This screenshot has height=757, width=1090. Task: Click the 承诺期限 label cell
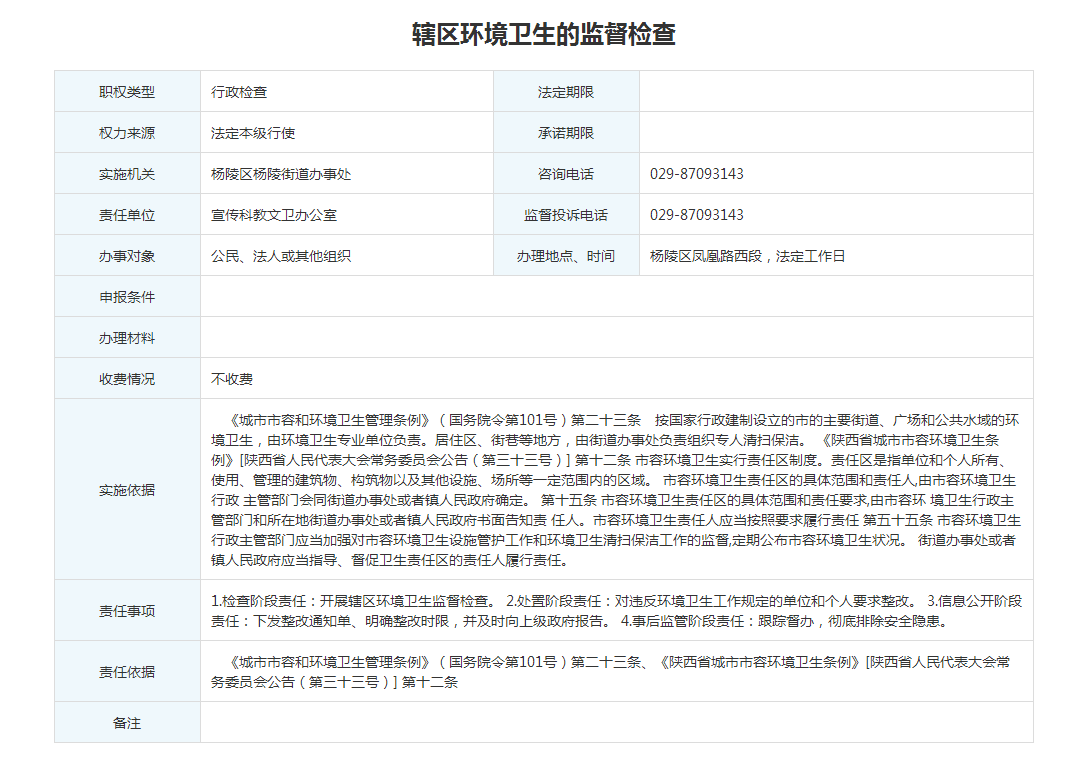tap(566, 133)
